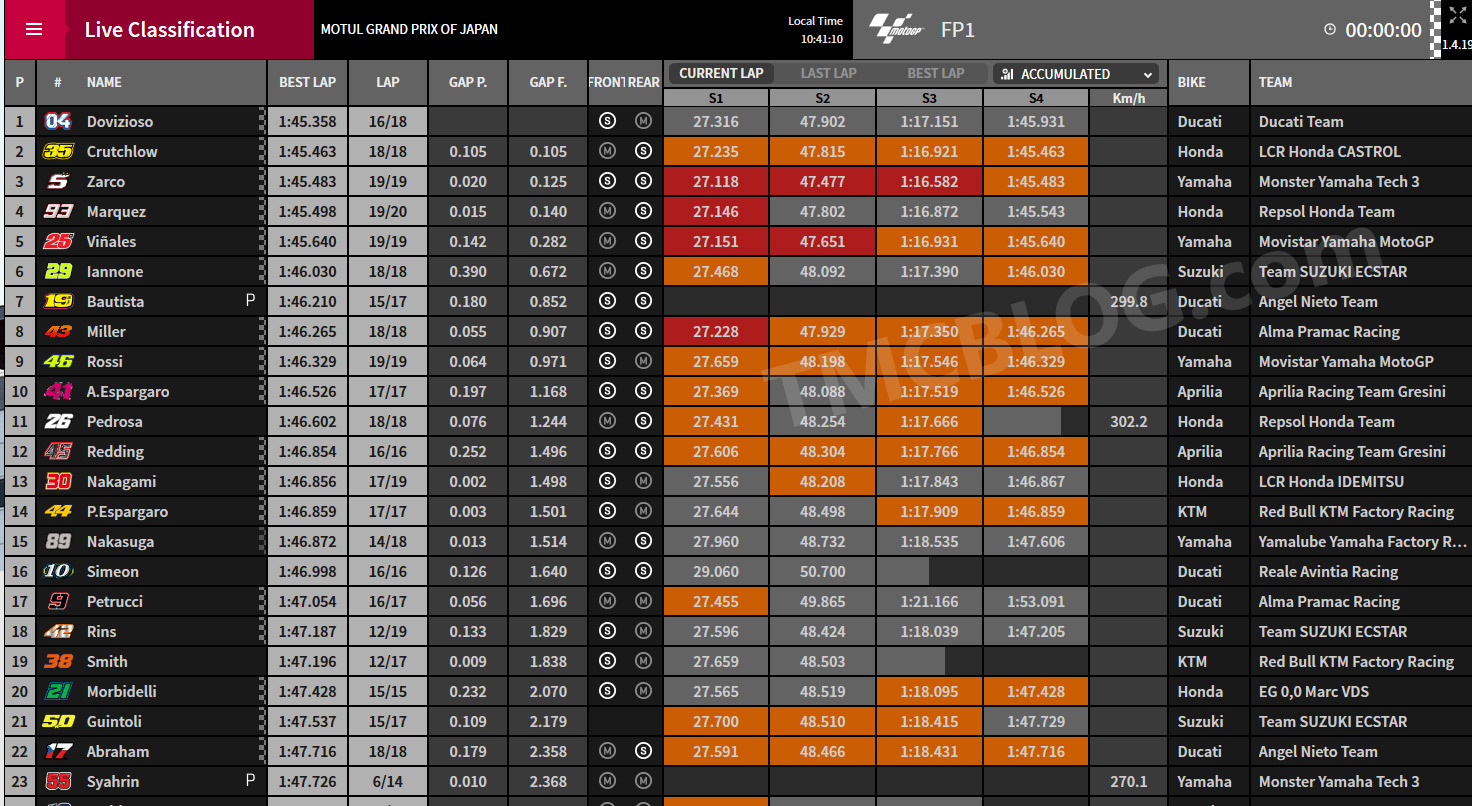Click Rossi's rear tyre compound icon
This screenshot has width=1472, height=806.
643,361
